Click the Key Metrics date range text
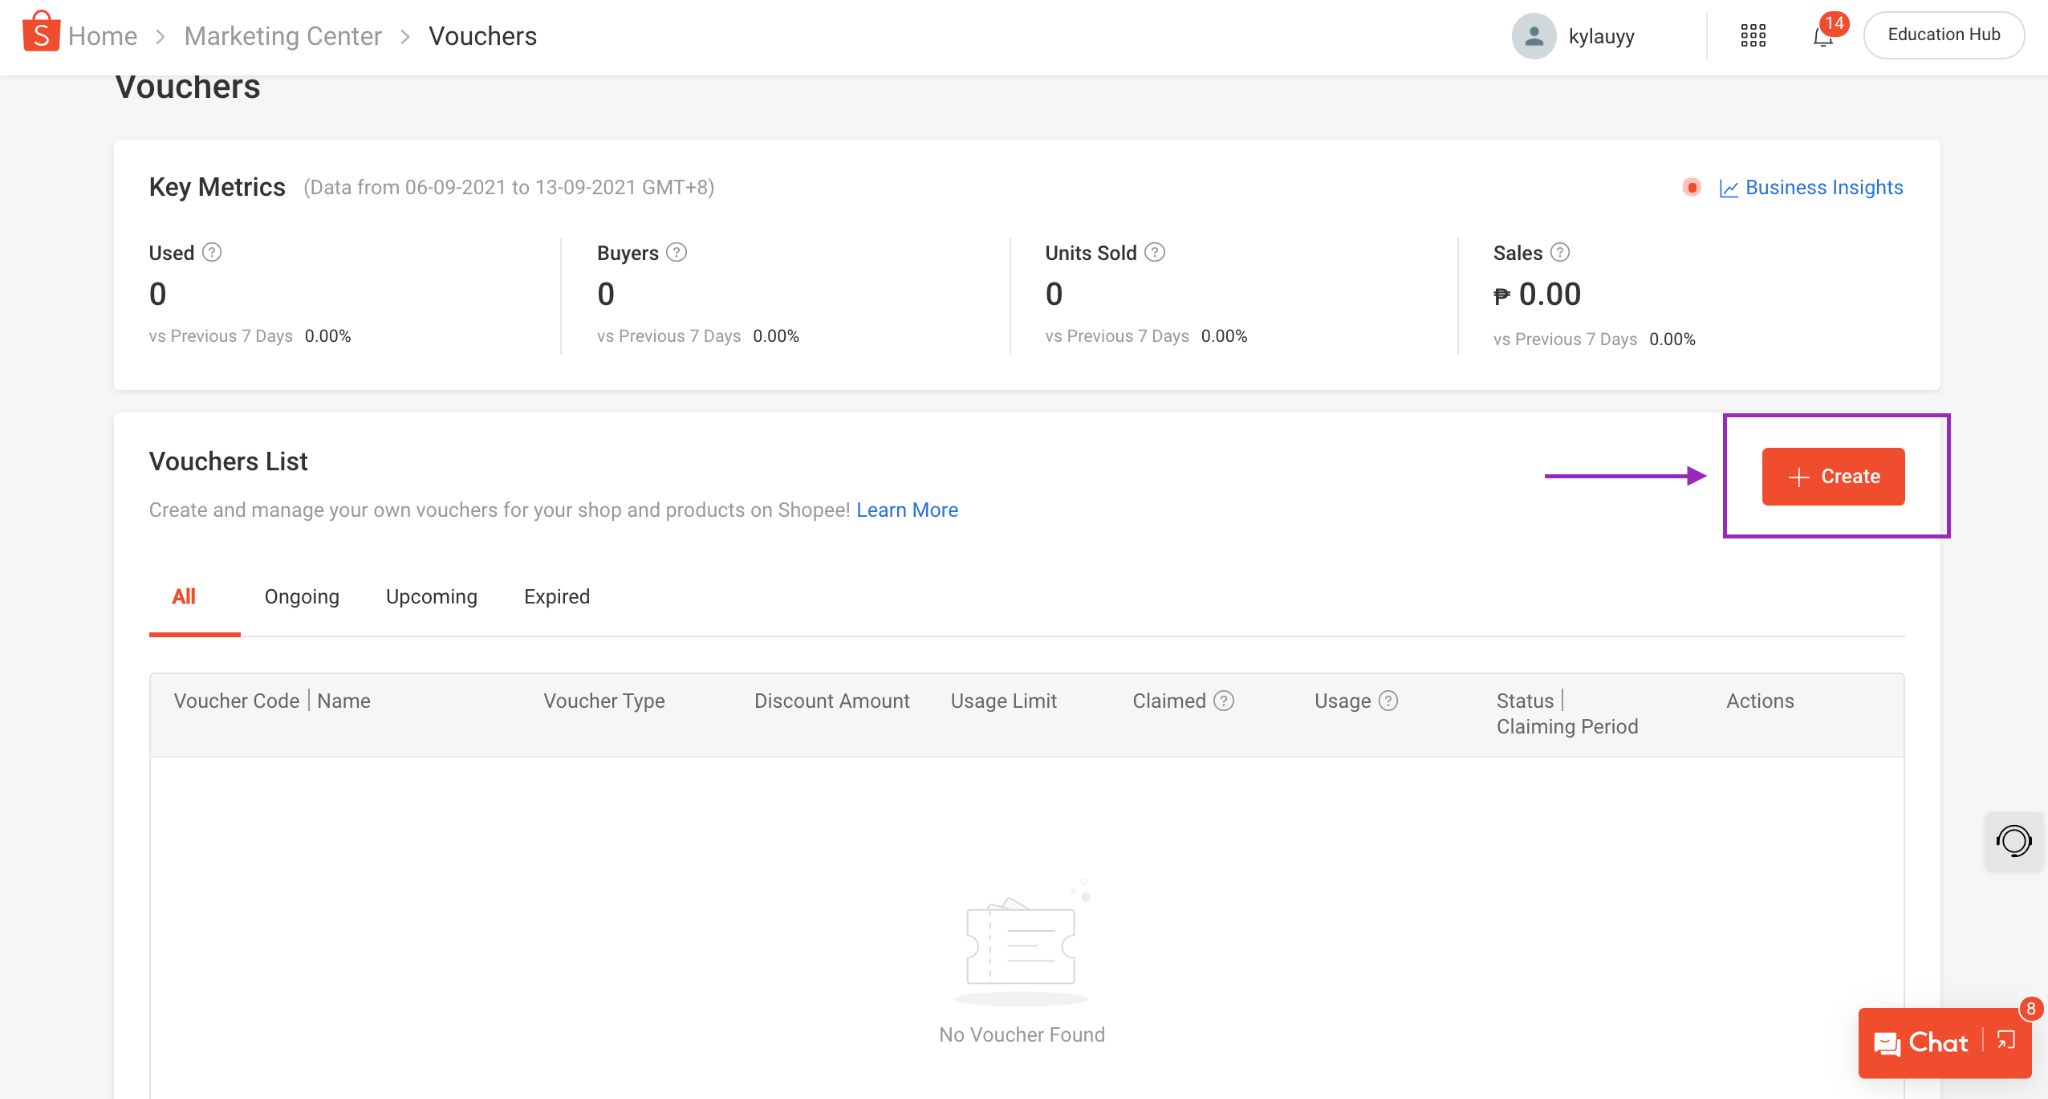The image size is (2048, 1099). pyautogui.click(x=509, y=188)
